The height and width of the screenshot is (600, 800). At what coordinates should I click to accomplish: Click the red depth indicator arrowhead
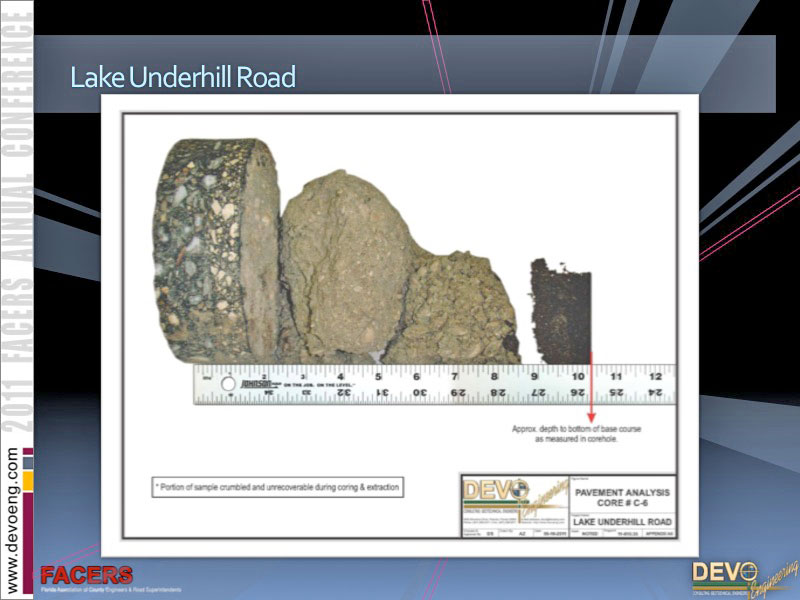point(591,415)
